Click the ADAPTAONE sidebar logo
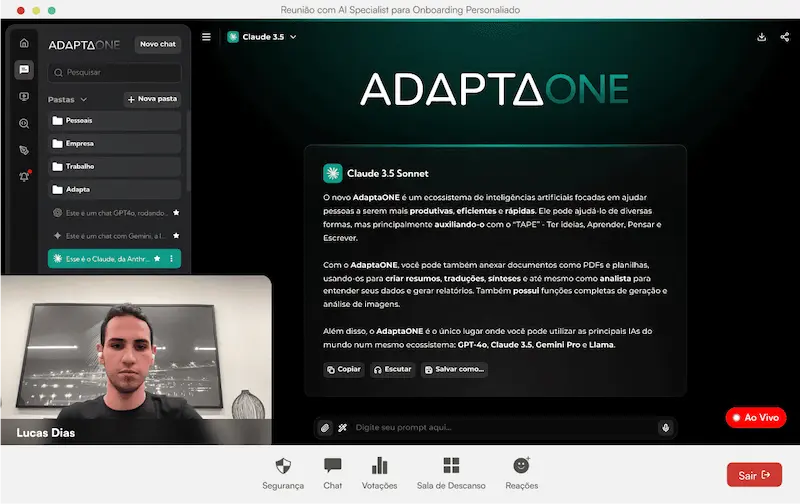This screenshot has width=800, height=504. [84, 45]
